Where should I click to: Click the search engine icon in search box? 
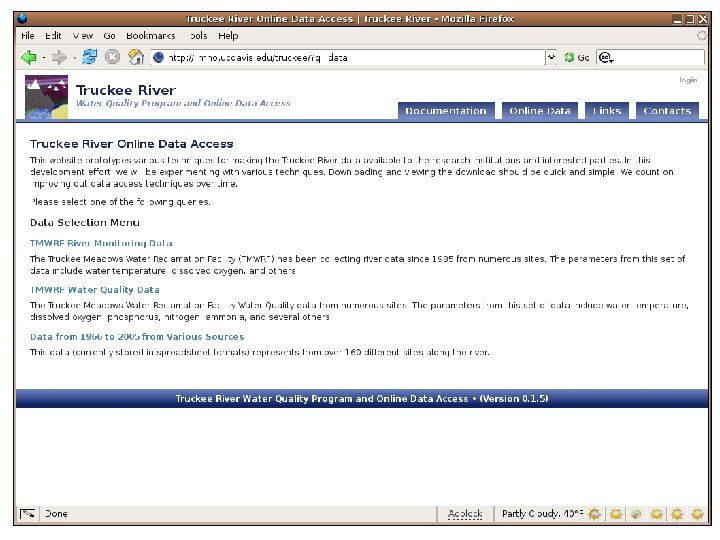pyautogui.click(x=606, y=57)
